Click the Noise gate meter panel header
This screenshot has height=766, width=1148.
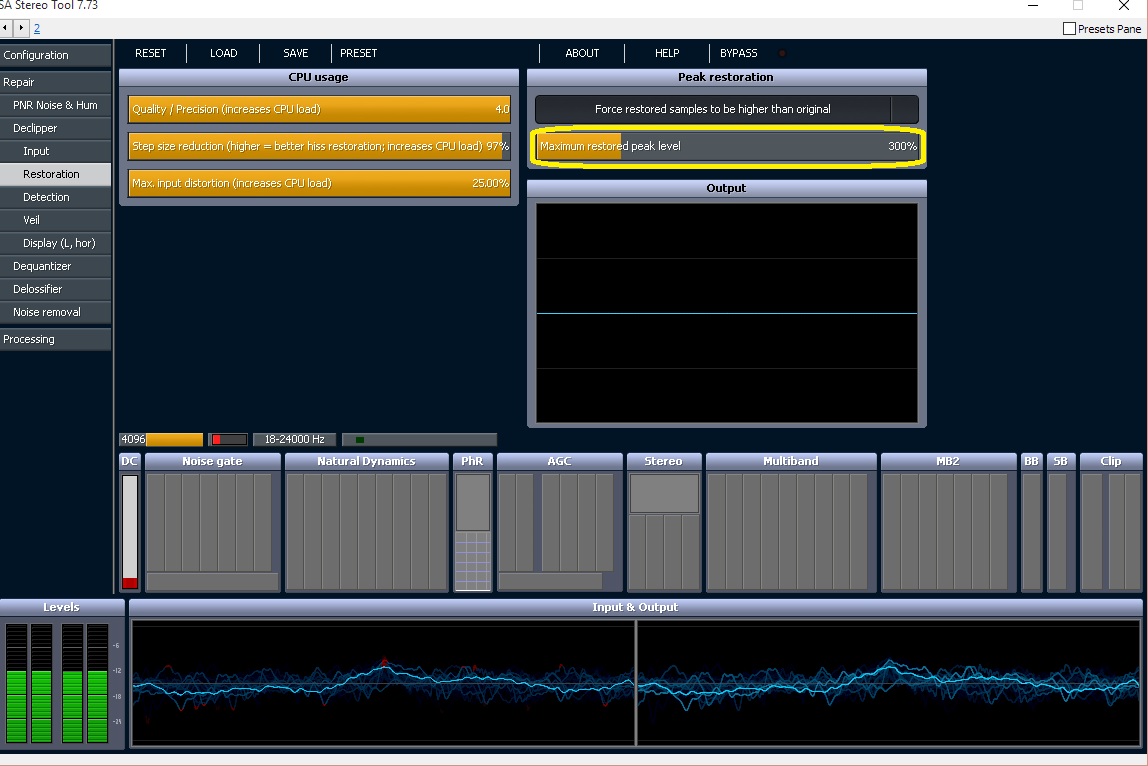point(212,461)
